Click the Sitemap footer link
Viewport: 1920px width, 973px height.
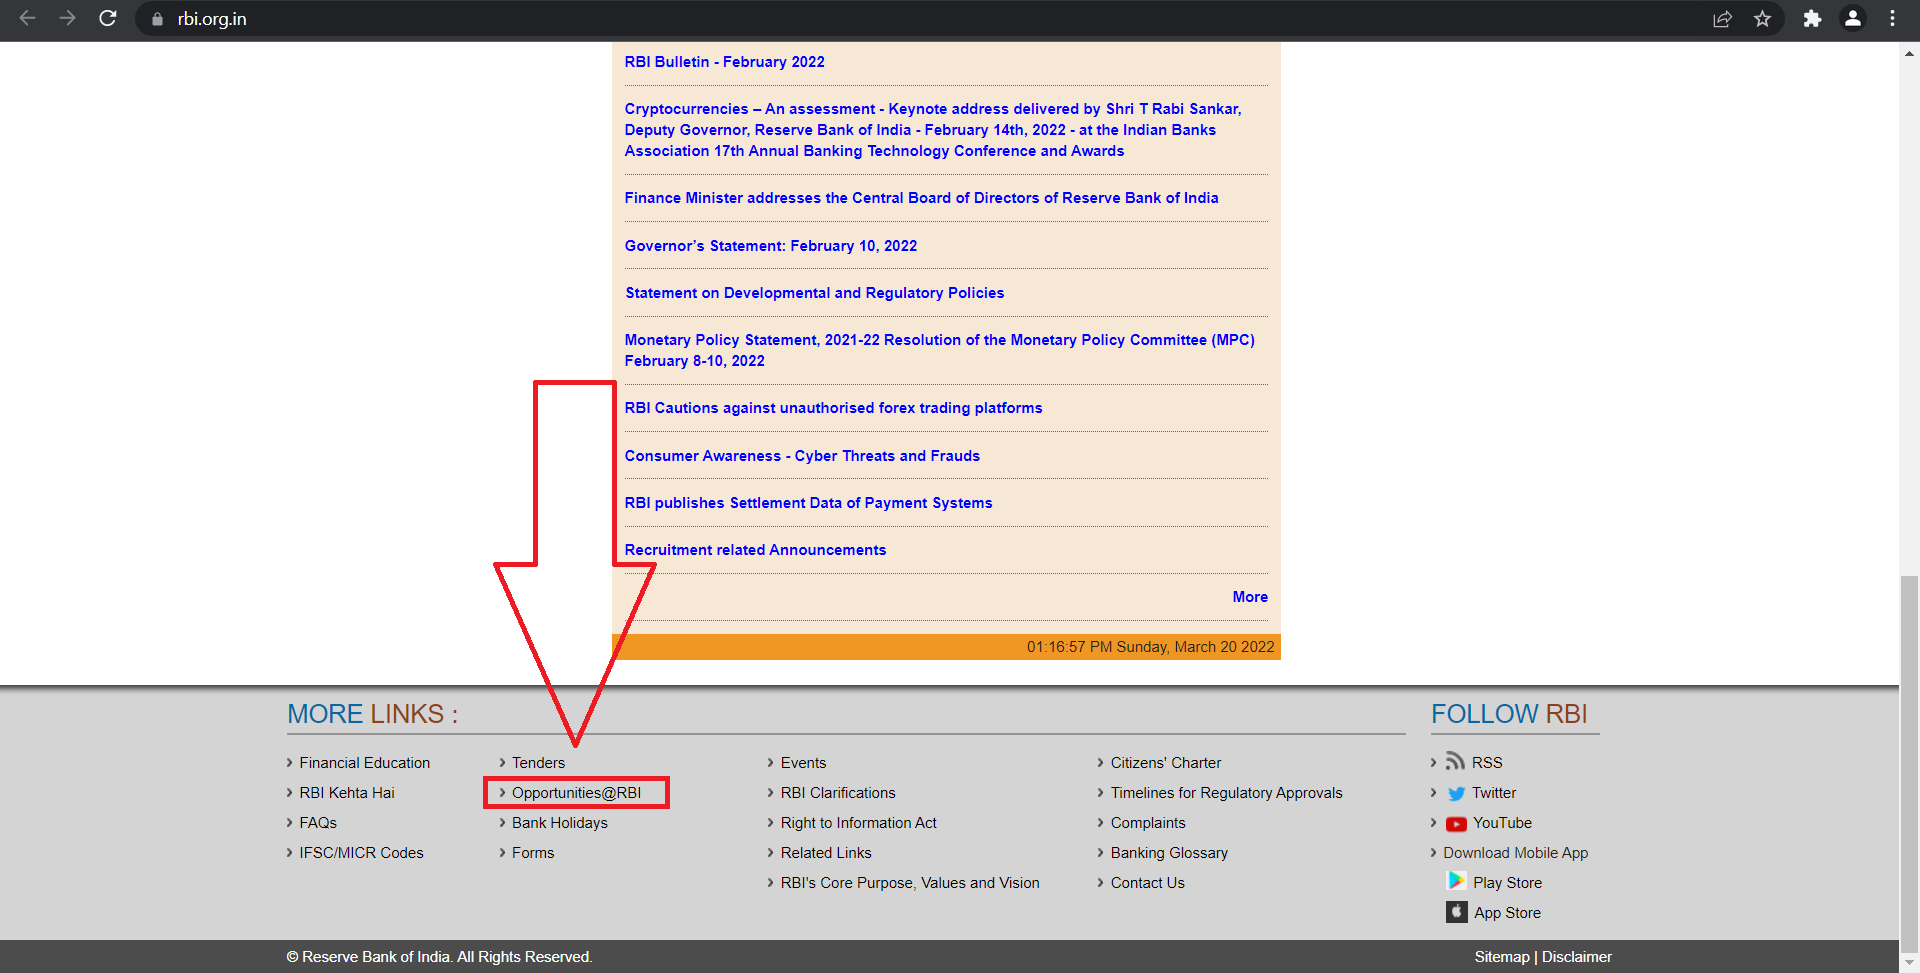(x=1501, y=957)
